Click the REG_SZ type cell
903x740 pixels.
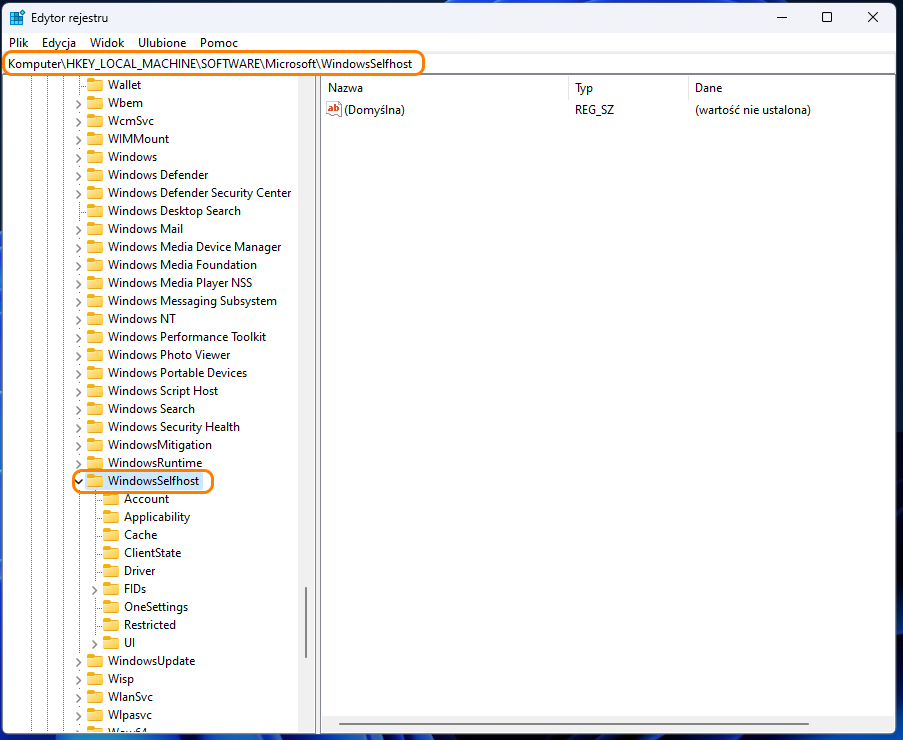594,109
